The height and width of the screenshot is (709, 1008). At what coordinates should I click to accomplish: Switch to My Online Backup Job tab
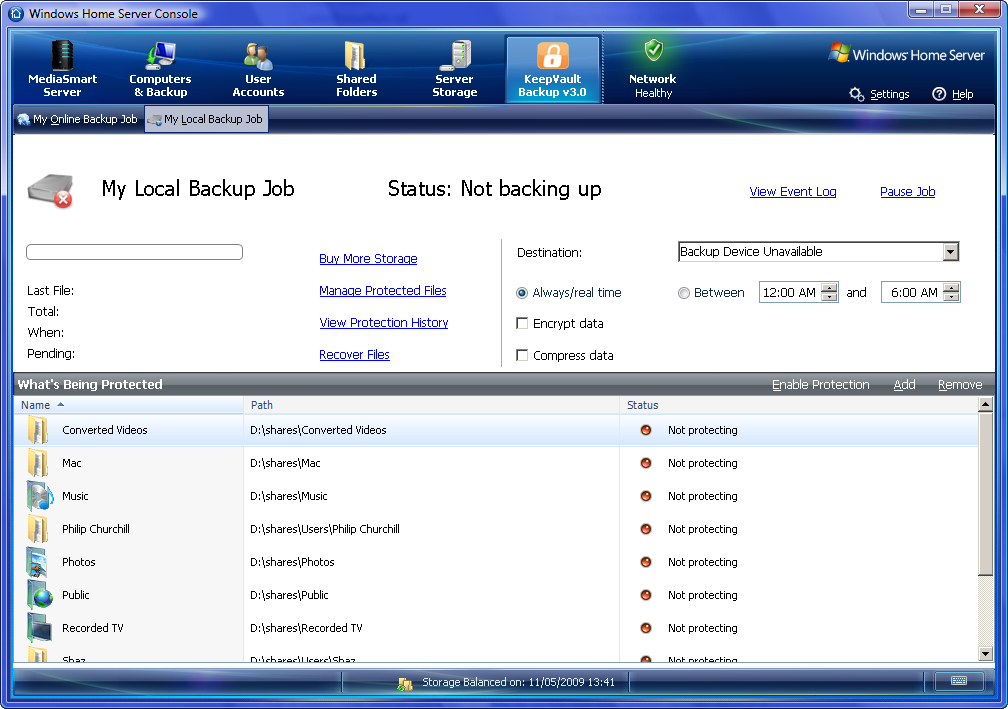click(78, 119)
